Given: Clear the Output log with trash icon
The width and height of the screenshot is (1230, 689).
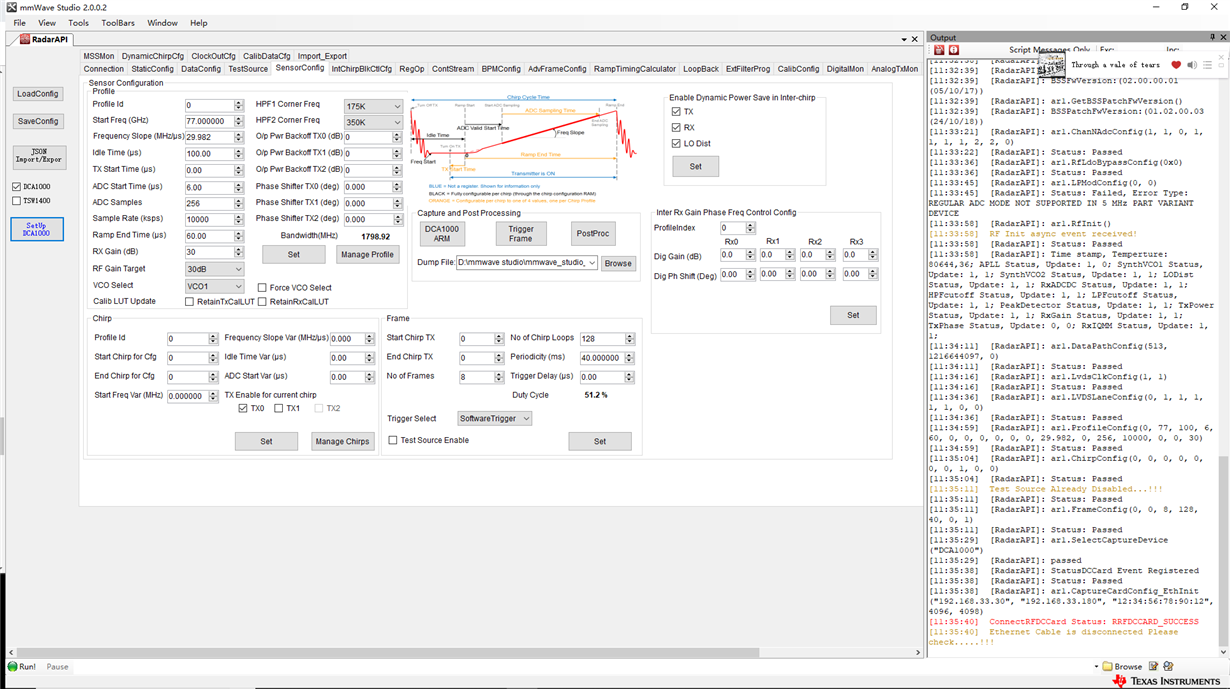Looking at the screenshot, I should [938, 49].
